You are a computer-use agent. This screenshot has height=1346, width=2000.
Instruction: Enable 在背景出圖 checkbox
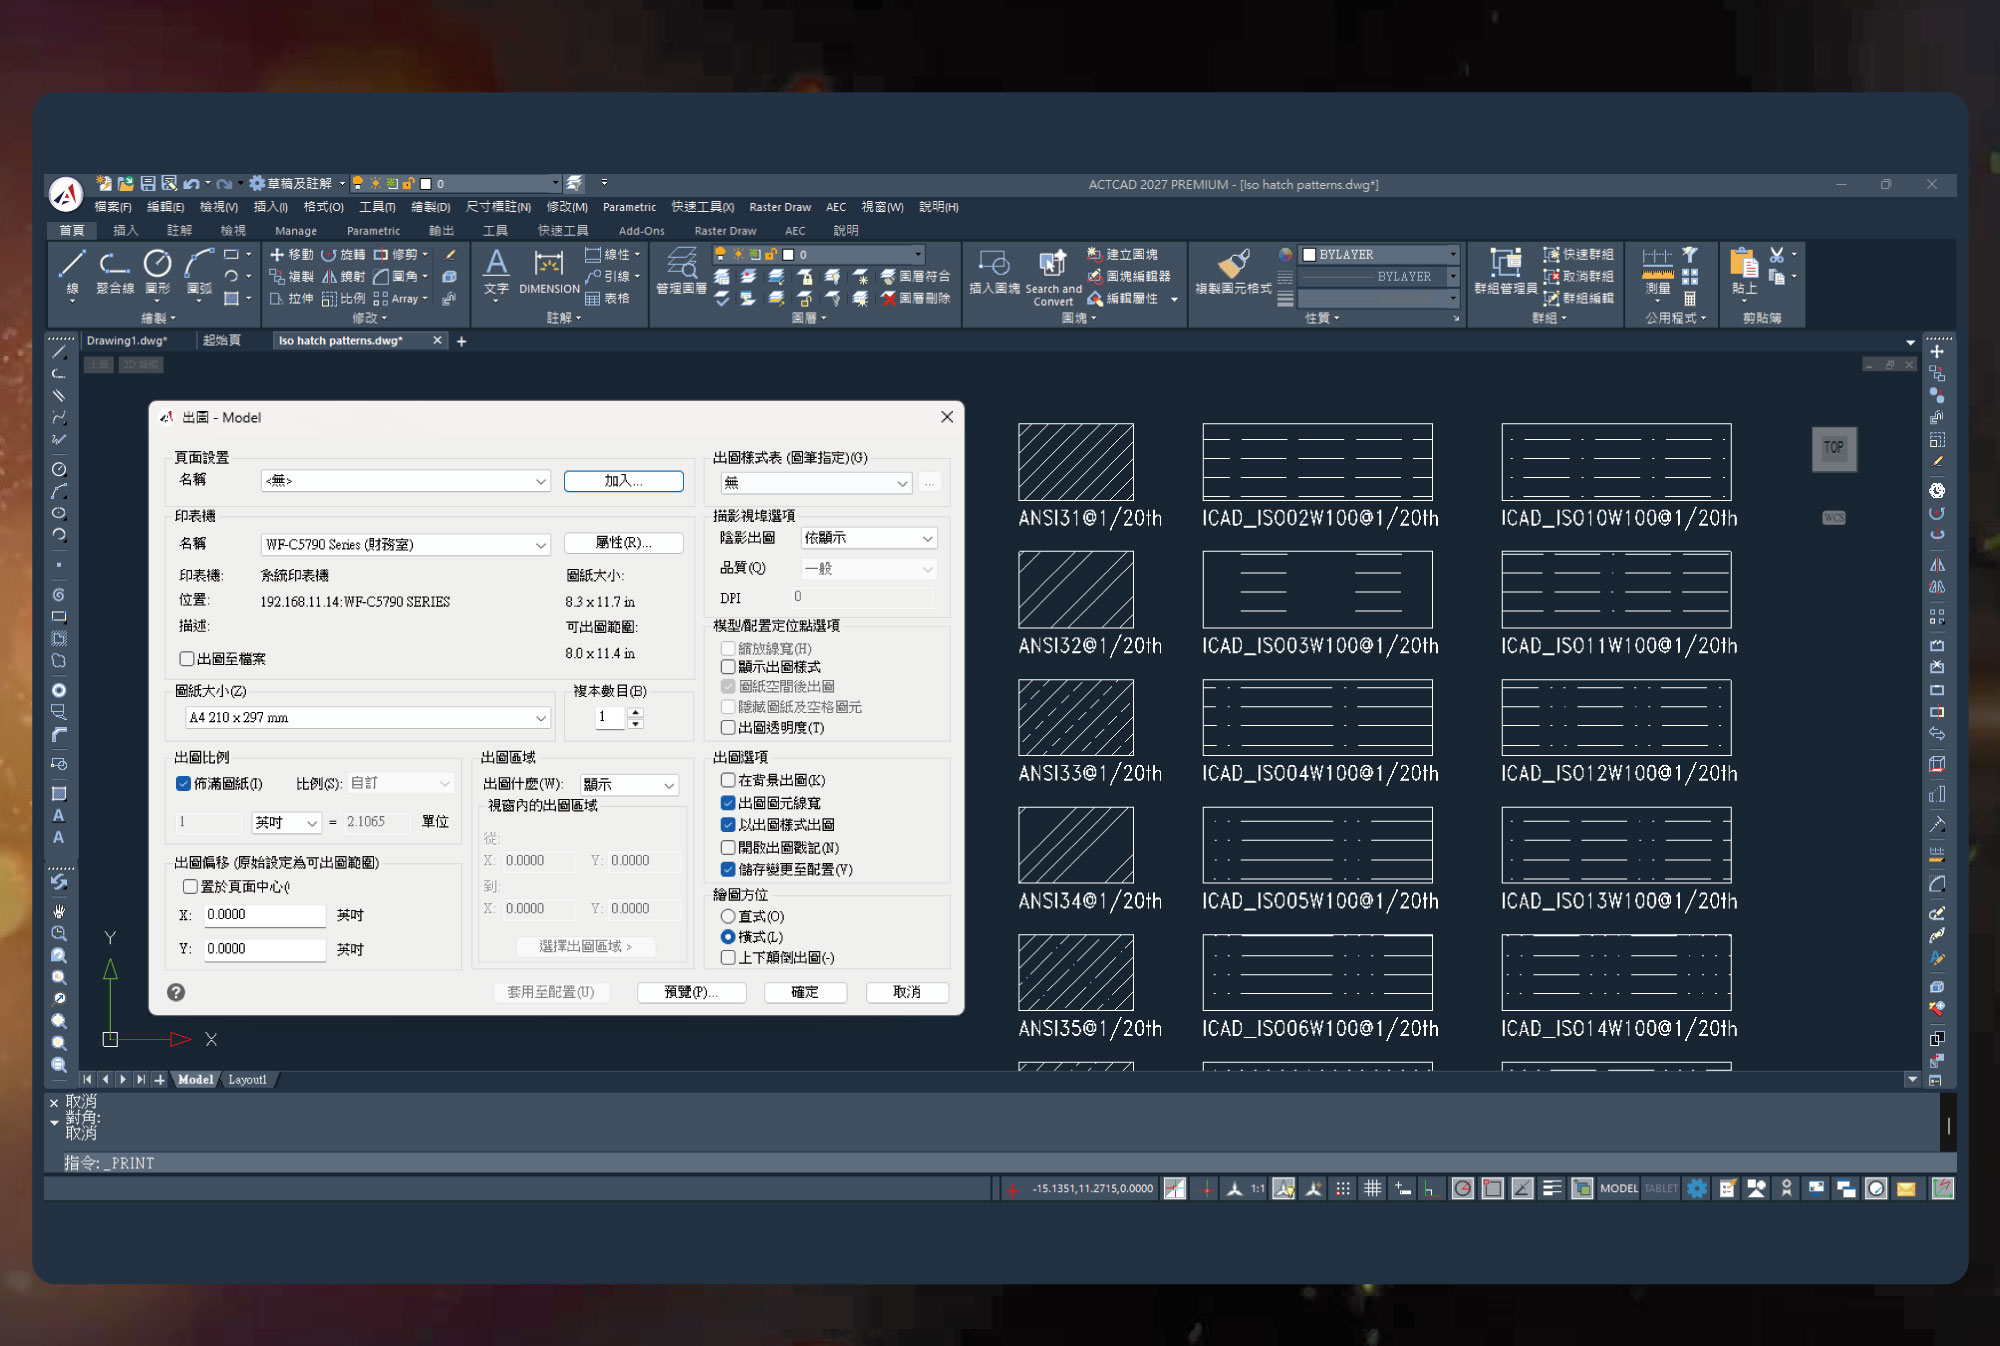coord(728,781)
